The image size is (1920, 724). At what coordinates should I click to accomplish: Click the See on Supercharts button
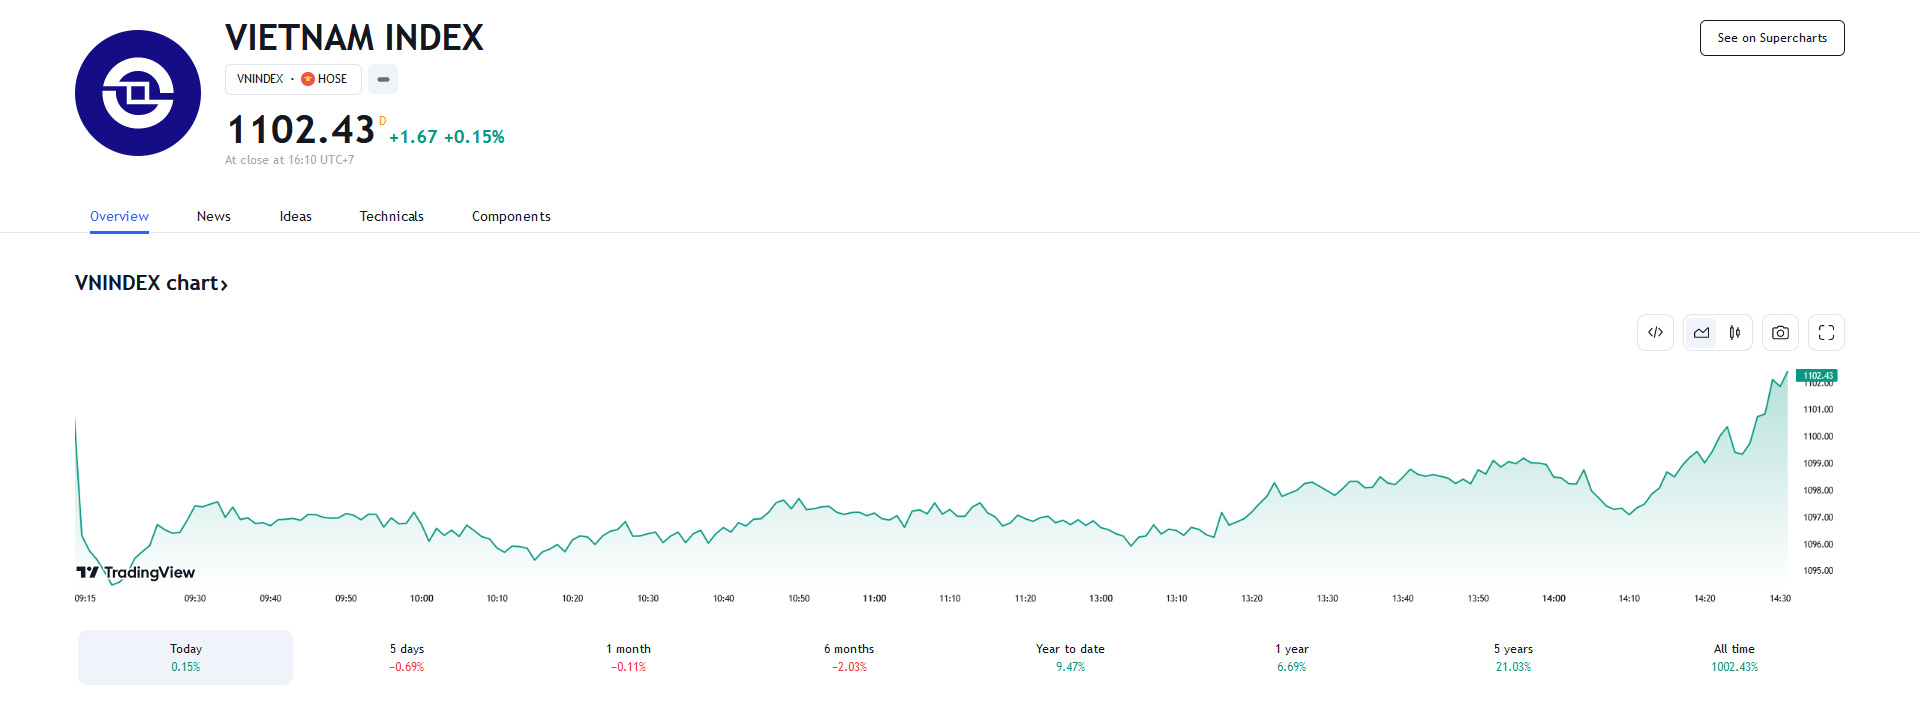click(x=1771, y=38)
